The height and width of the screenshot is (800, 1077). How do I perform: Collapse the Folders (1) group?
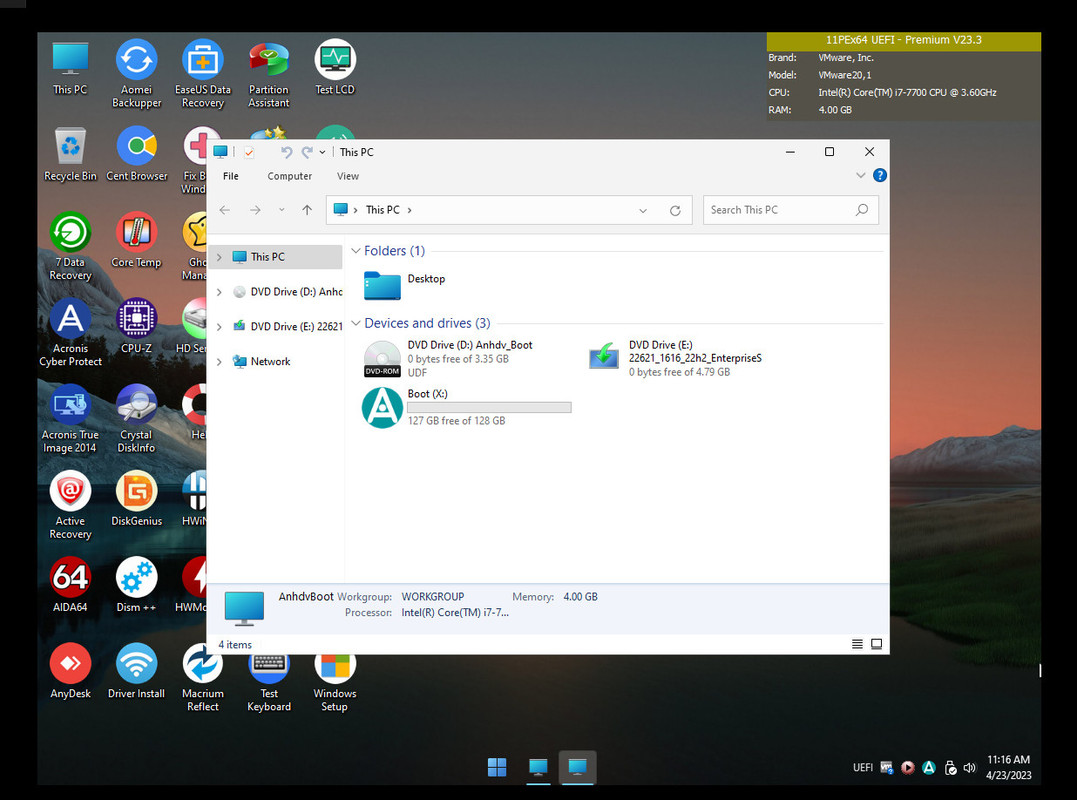[x=356, y=251]
